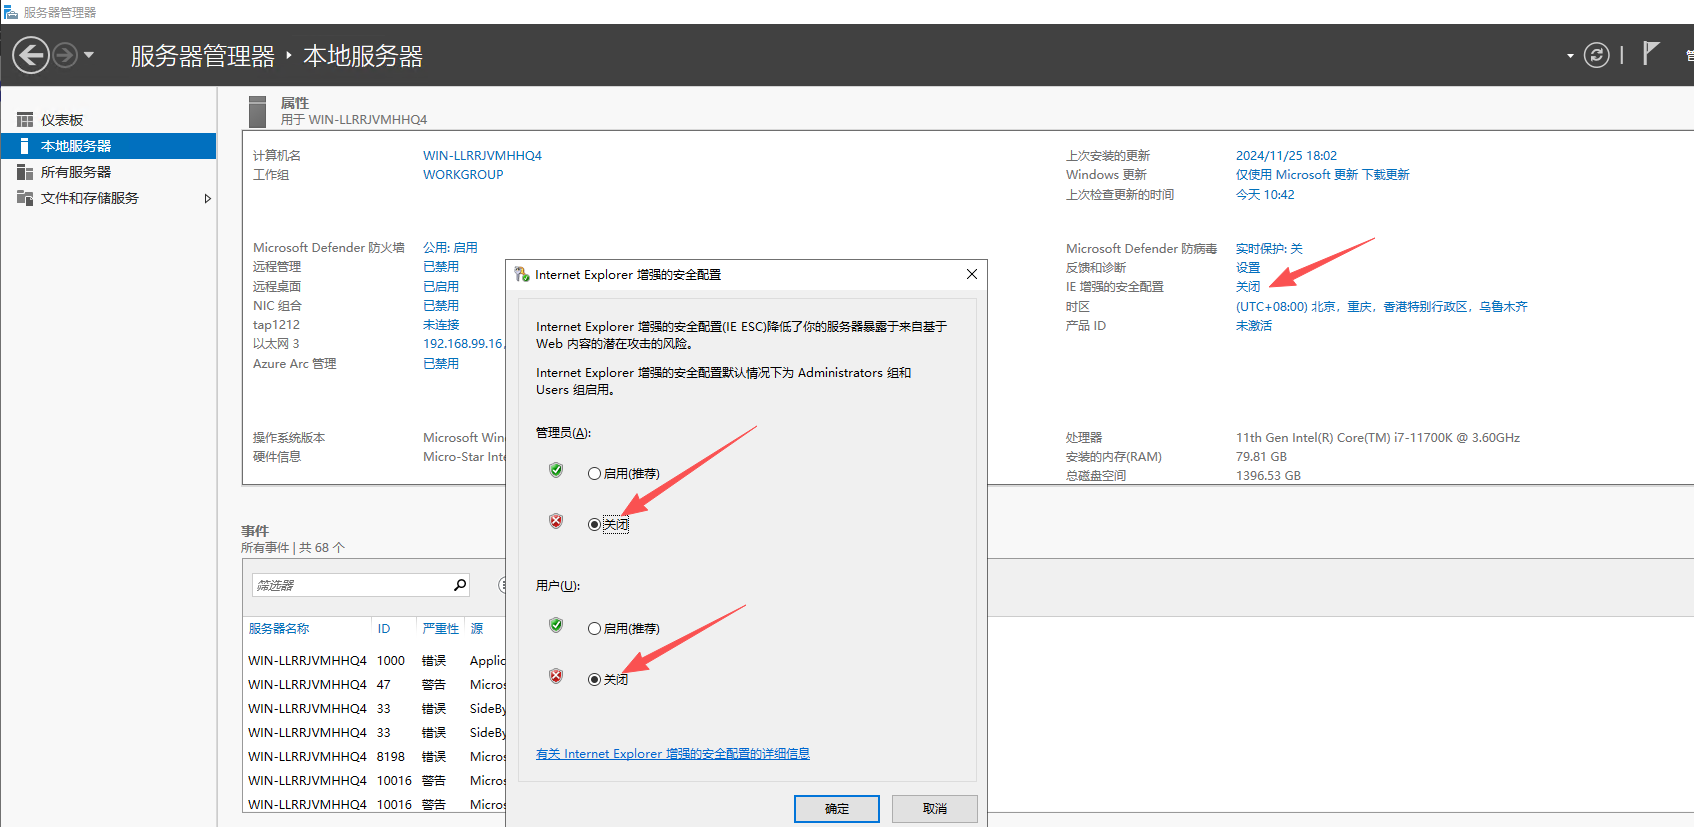Select 启用(推荐) for 用户
The width and height of the screenshot is (1694, 827).
595,629
